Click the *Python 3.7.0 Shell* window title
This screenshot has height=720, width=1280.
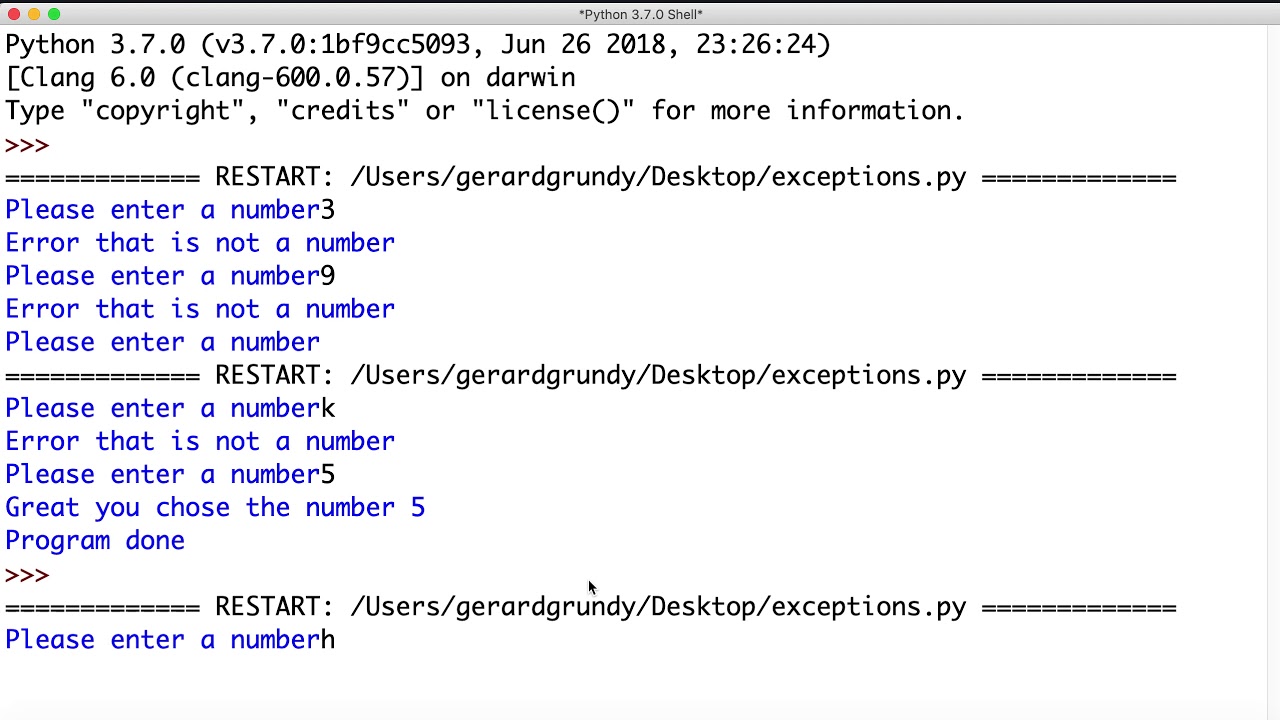[640, 14]
